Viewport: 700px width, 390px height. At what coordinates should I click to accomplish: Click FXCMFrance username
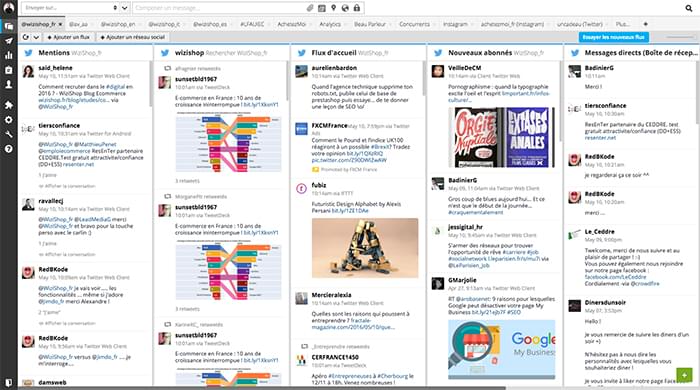coord(329,126)
